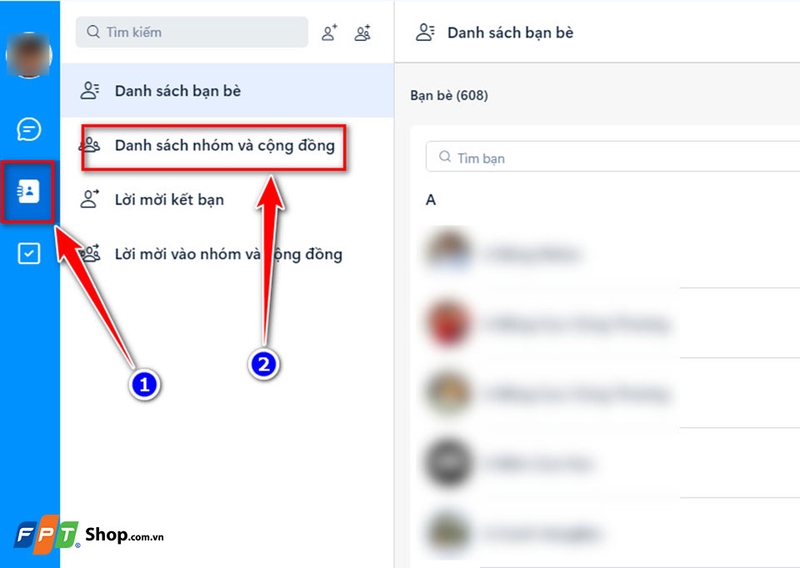Click the Tìm kiếm search field
800x568 pixels.
coord(192,32)
